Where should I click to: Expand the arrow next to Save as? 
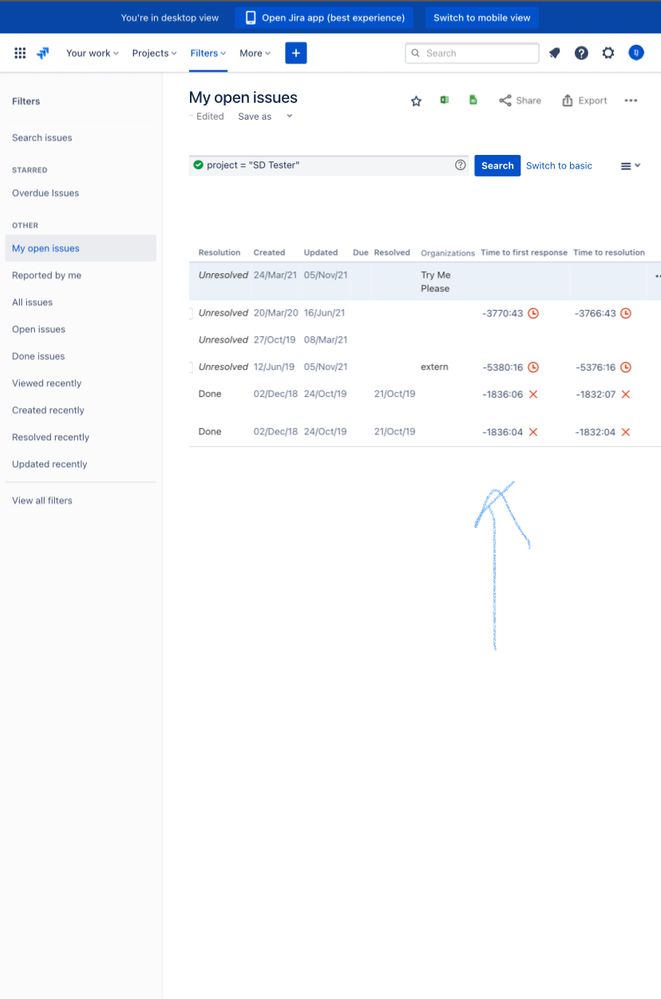coord(289,116)
